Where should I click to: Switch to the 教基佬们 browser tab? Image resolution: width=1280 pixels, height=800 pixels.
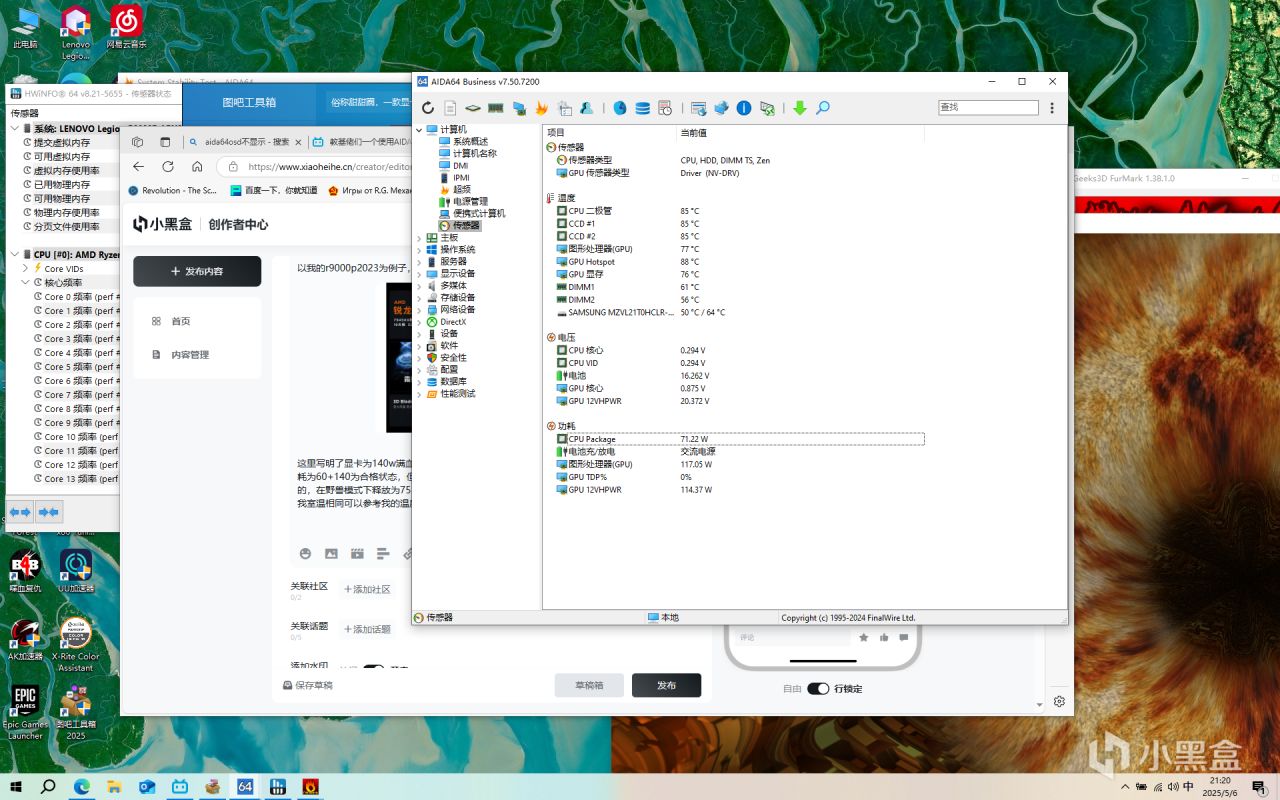[x=360, y=142]
